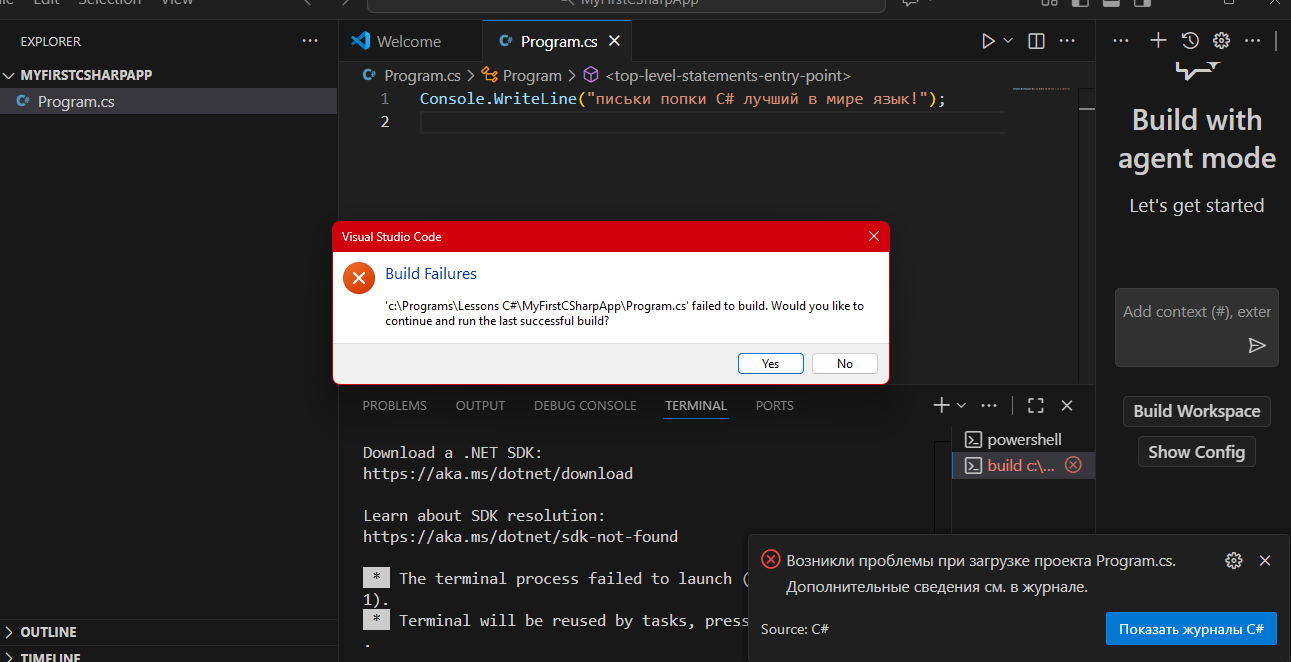Send the chat message arrow

1257,345
